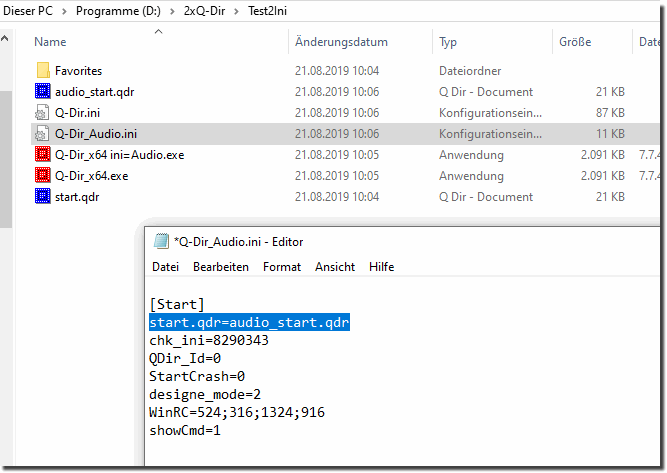Click the QDir_Id=0 line
The height and width of the screenshot is (473, 667).
click(x=185, y=358)
